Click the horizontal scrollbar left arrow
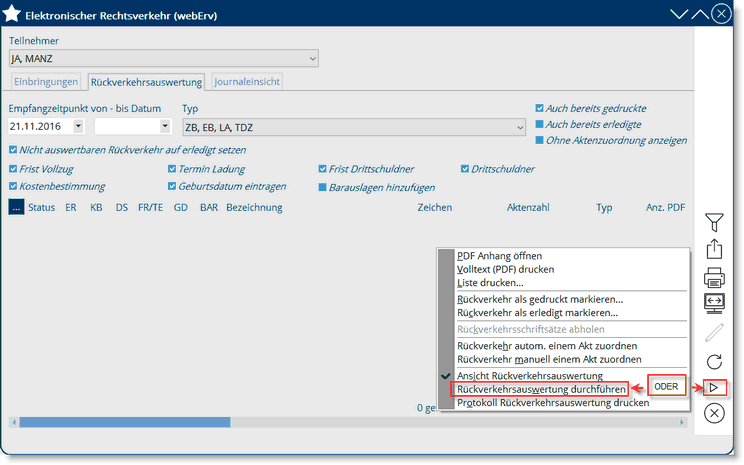 click(14, 422)
